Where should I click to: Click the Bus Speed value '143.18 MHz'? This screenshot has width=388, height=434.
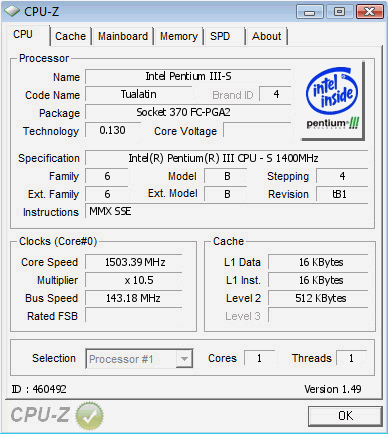(x=134, y=298)
